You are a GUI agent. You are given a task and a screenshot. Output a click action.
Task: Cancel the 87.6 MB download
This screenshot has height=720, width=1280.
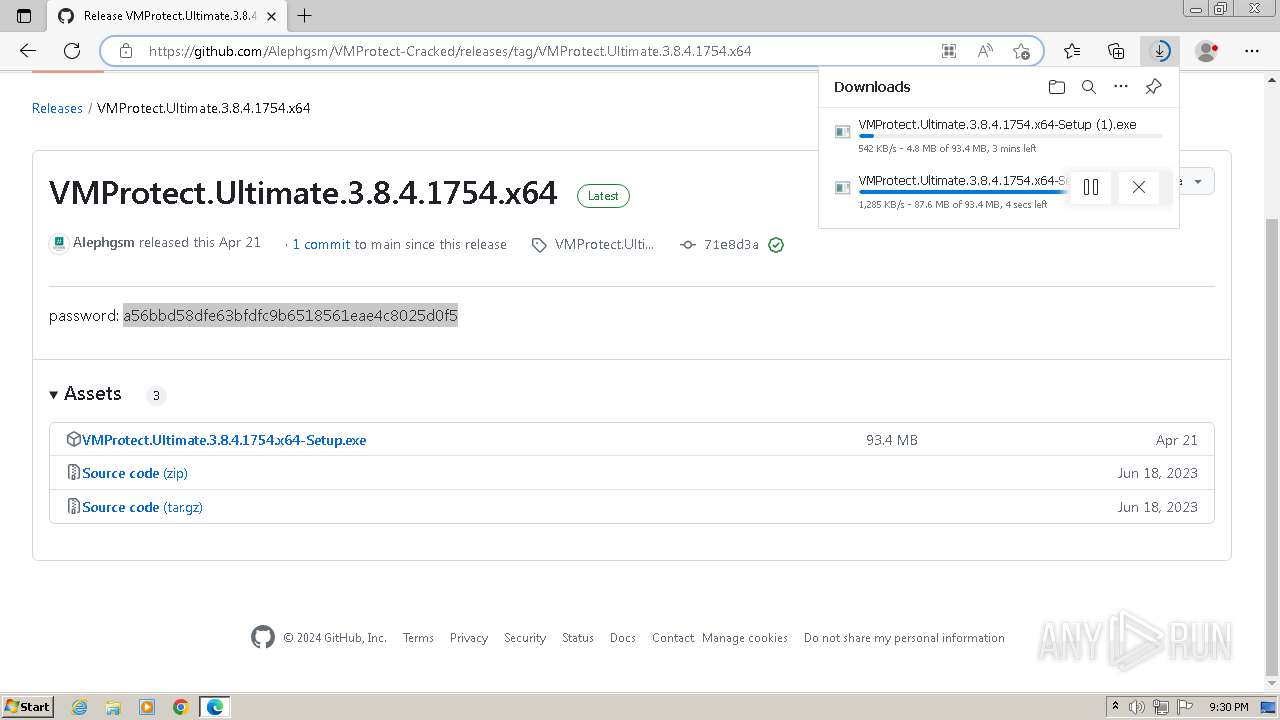pyautogui.click(x=1138, y=187)
